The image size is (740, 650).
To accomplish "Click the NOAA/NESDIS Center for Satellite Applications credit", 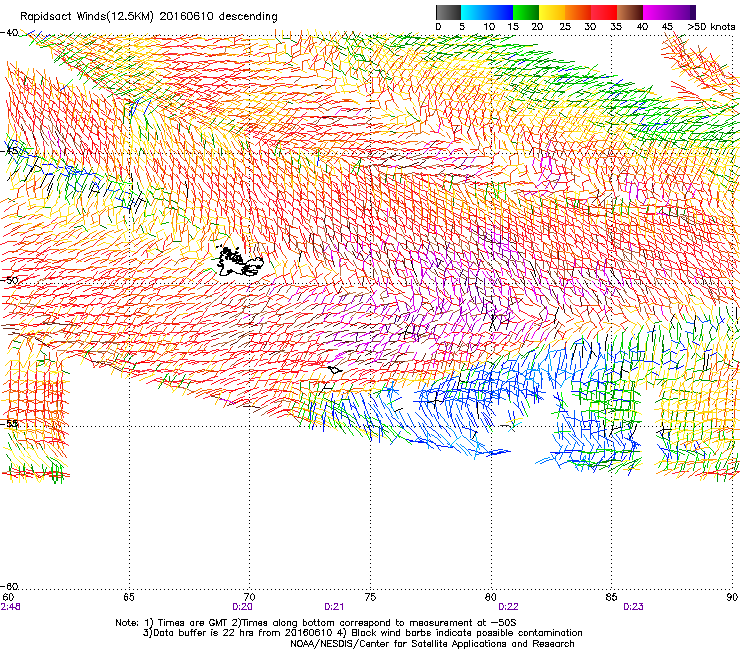I will point(432,643).
